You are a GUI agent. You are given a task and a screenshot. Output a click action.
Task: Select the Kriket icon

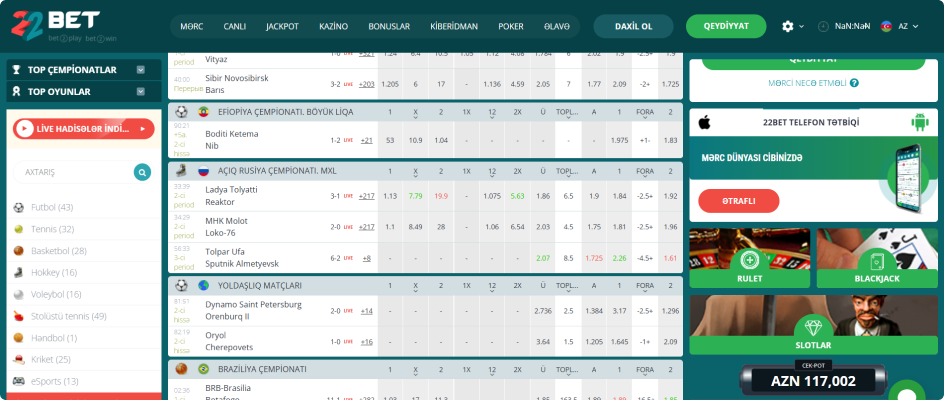tap(19, 360)
